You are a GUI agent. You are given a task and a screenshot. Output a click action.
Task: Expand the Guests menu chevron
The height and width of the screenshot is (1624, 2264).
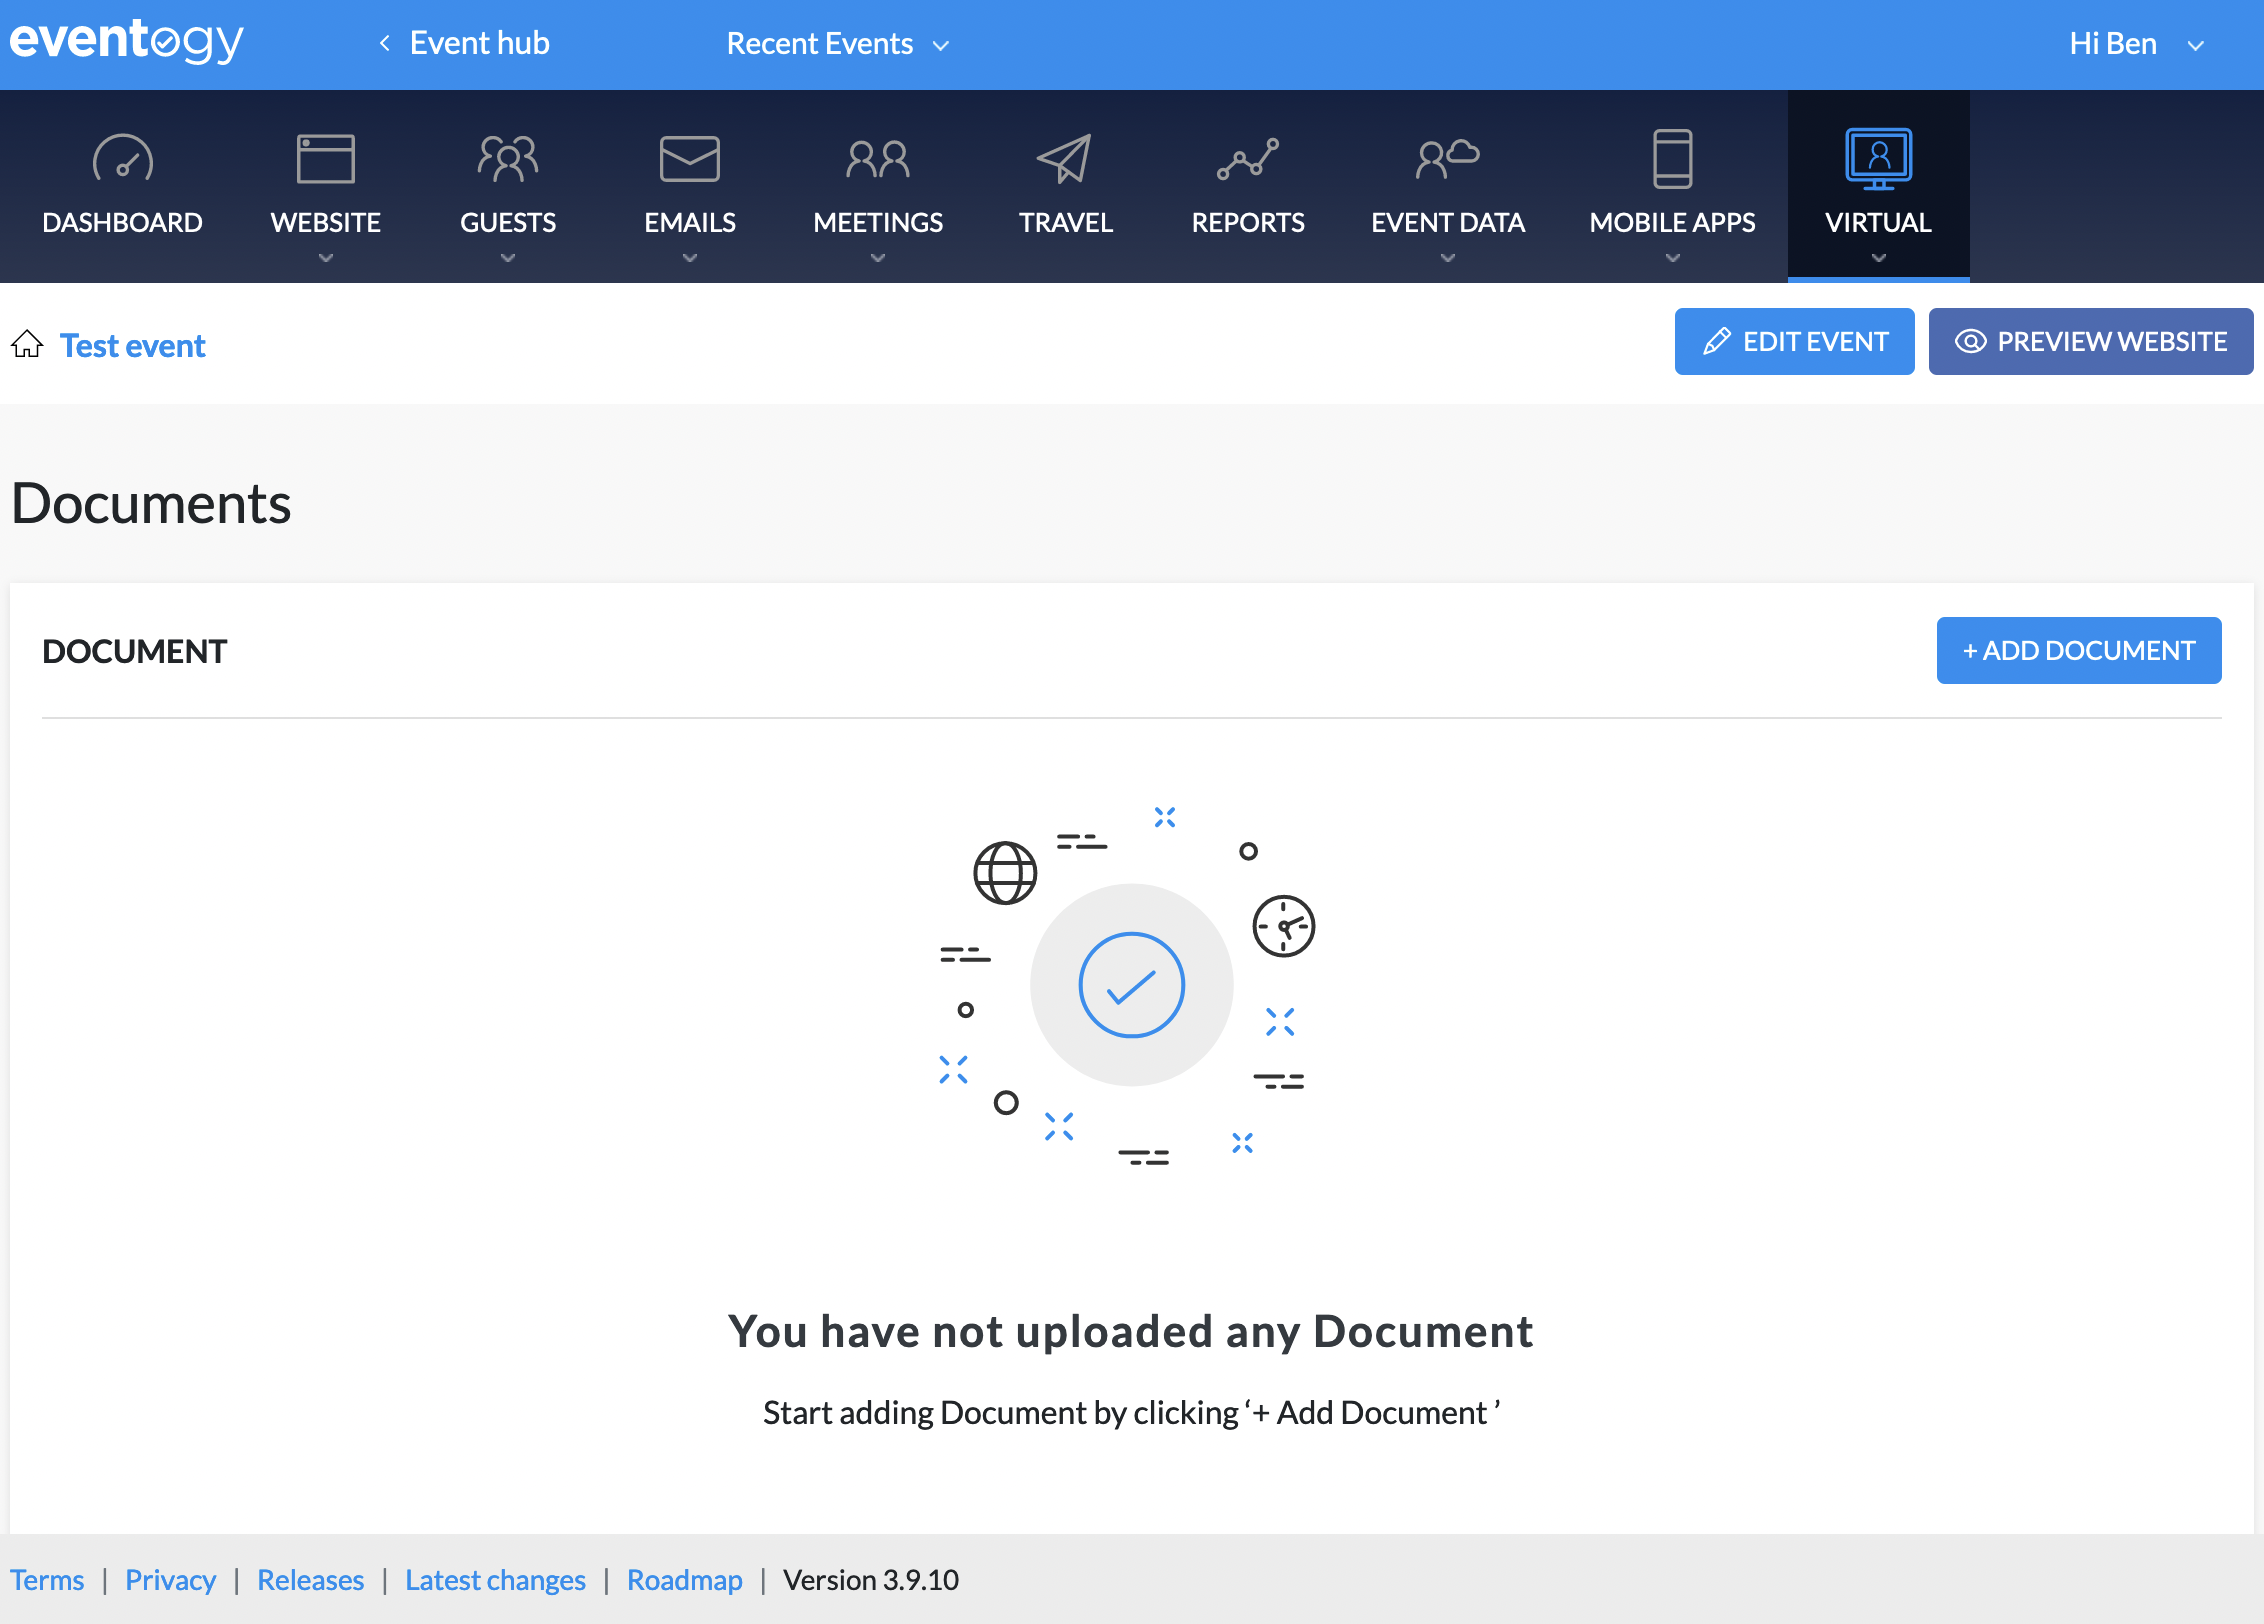(x=507, y=258)
